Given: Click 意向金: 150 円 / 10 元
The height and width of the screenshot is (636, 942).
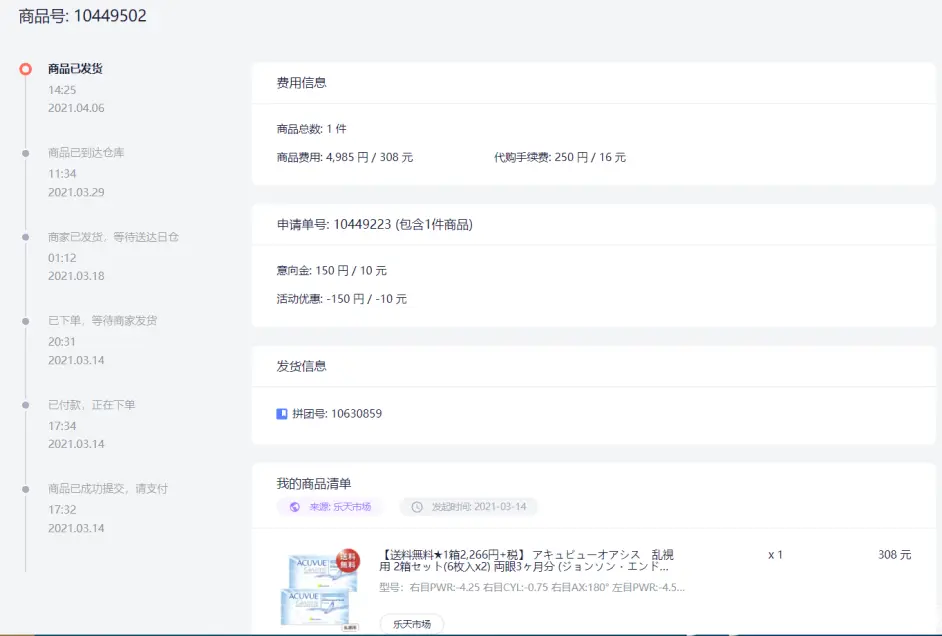Looking at the screenshot, I should click(x=332, y=271).
